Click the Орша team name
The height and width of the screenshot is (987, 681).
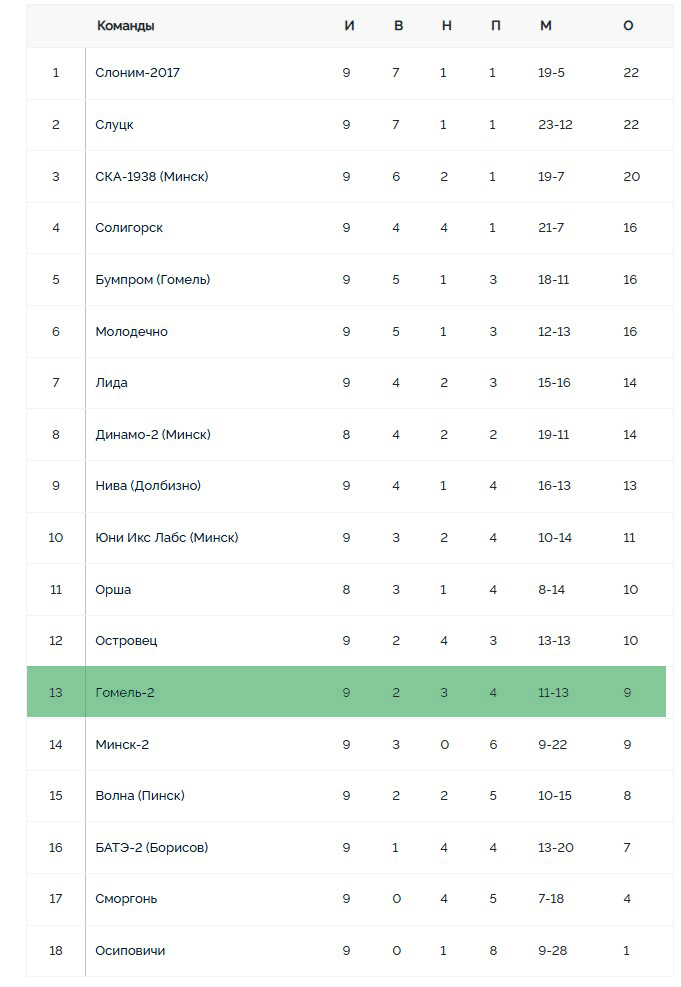tap(113, 590)
